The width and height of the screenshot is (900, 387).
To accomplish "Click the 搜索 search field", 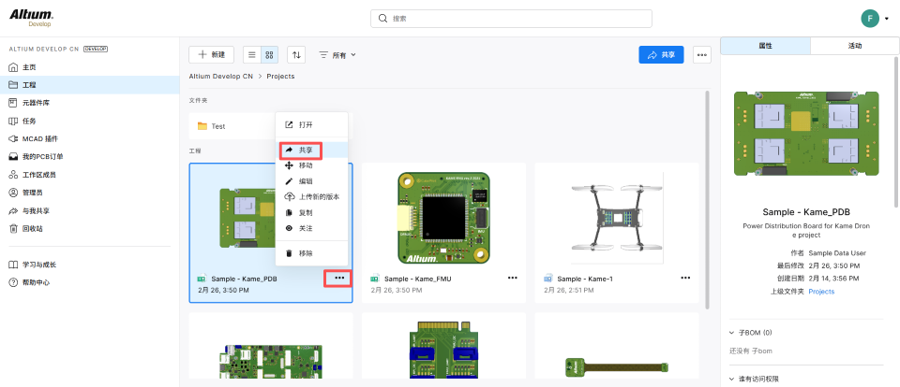I will pos(511,18).
